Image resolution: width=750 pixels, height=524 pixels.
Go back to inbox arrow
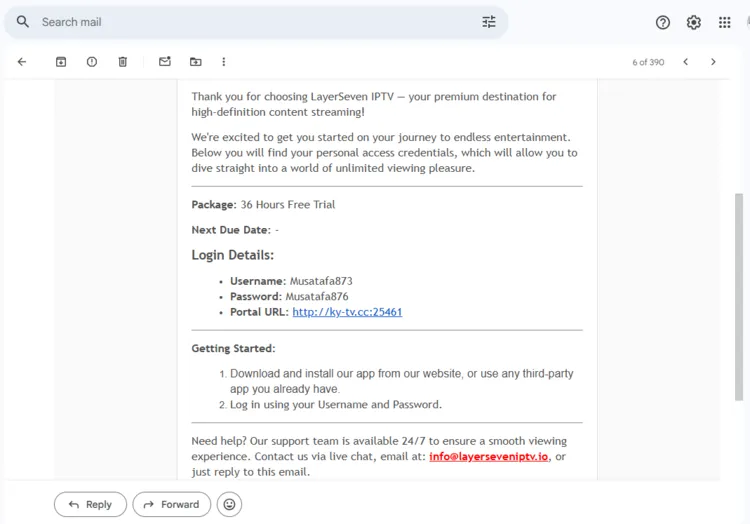(22, 62)
